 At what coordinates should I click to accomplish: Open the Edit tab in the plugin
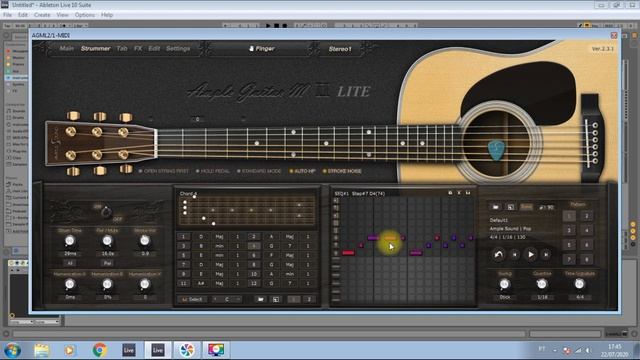(x=154, y=48)
